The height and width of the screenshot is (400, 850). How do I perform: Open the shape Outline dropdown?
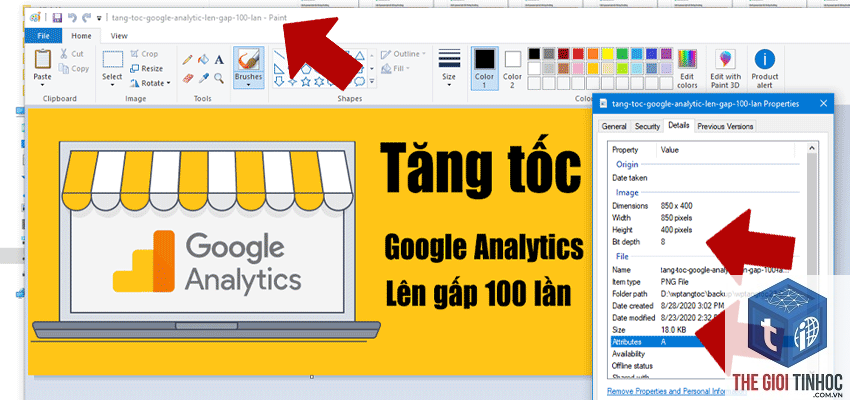coord(403,54)
